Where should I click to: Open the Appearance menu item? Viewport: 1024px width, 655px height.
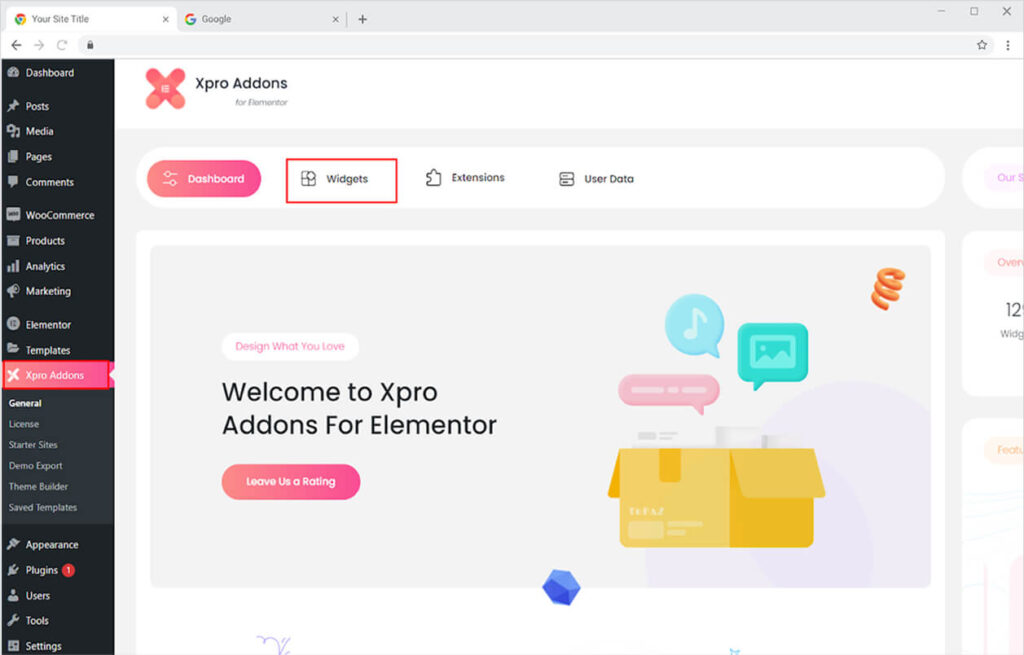[52, 545]
